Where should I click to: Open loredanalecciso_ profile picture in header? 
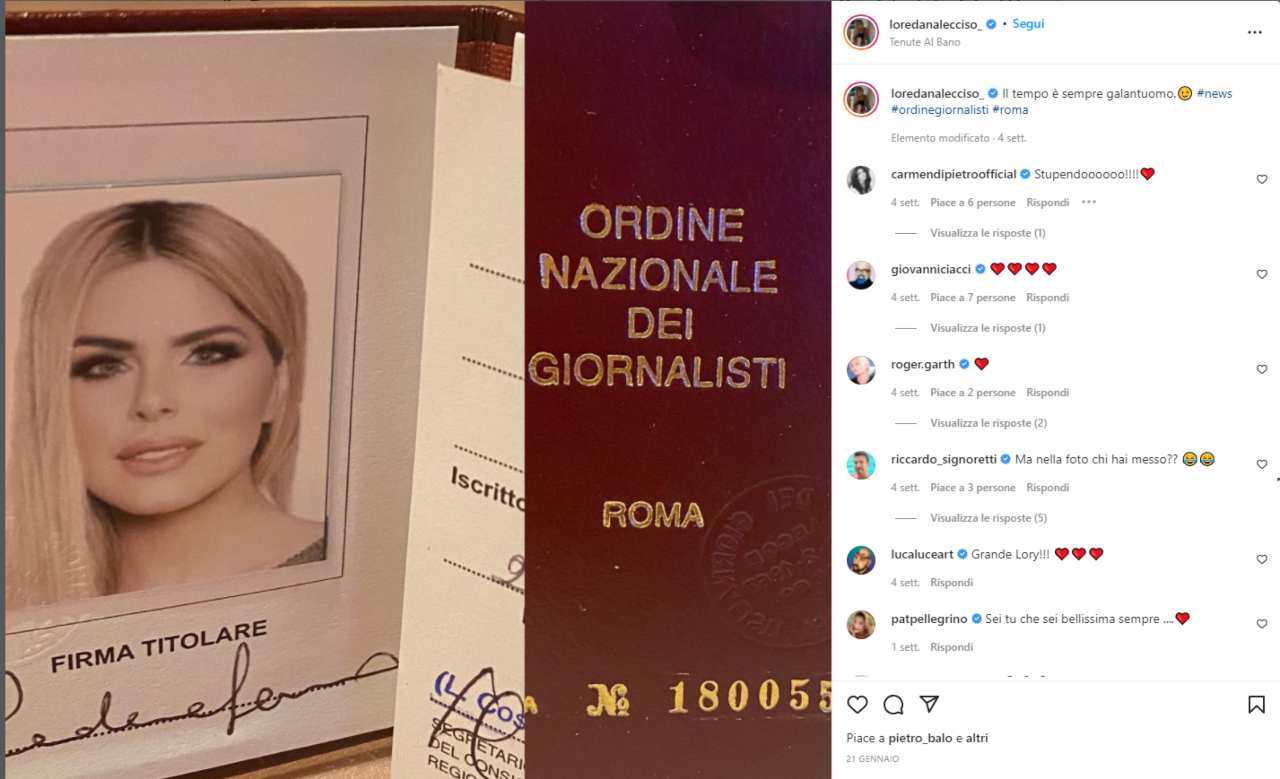860,32
